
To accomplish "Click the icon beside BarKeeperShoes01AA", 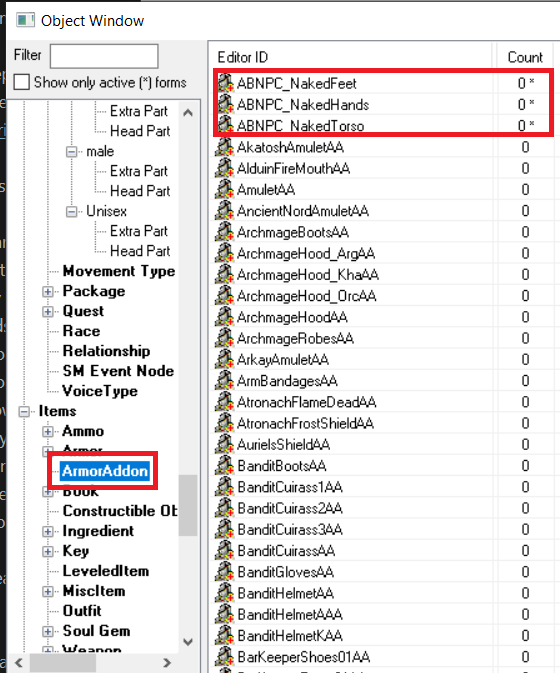I will tap(225, 657).
